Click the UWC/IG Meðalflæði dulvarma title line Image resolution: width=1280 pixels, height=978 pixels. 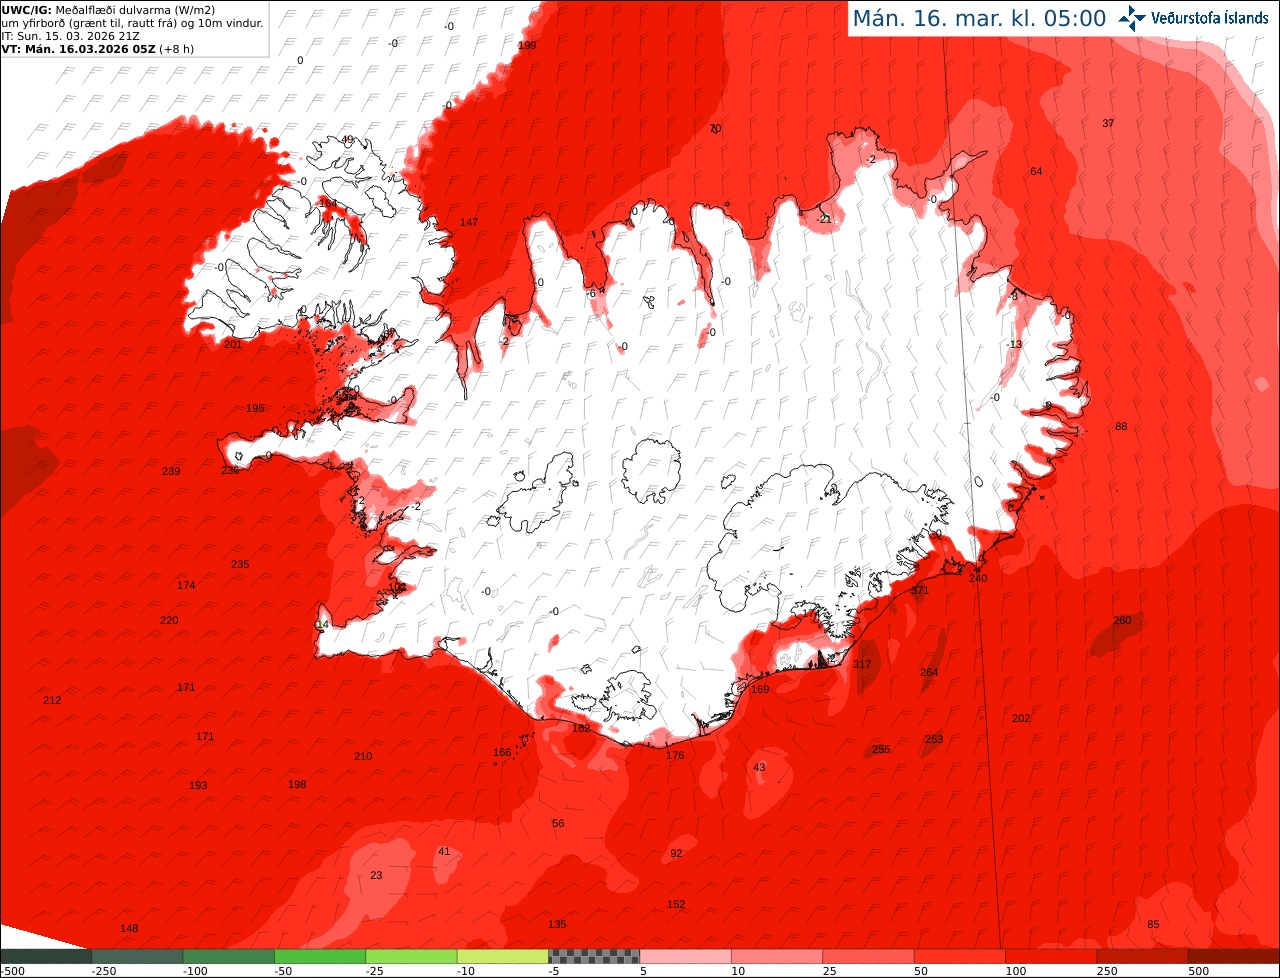coord(109,10)
